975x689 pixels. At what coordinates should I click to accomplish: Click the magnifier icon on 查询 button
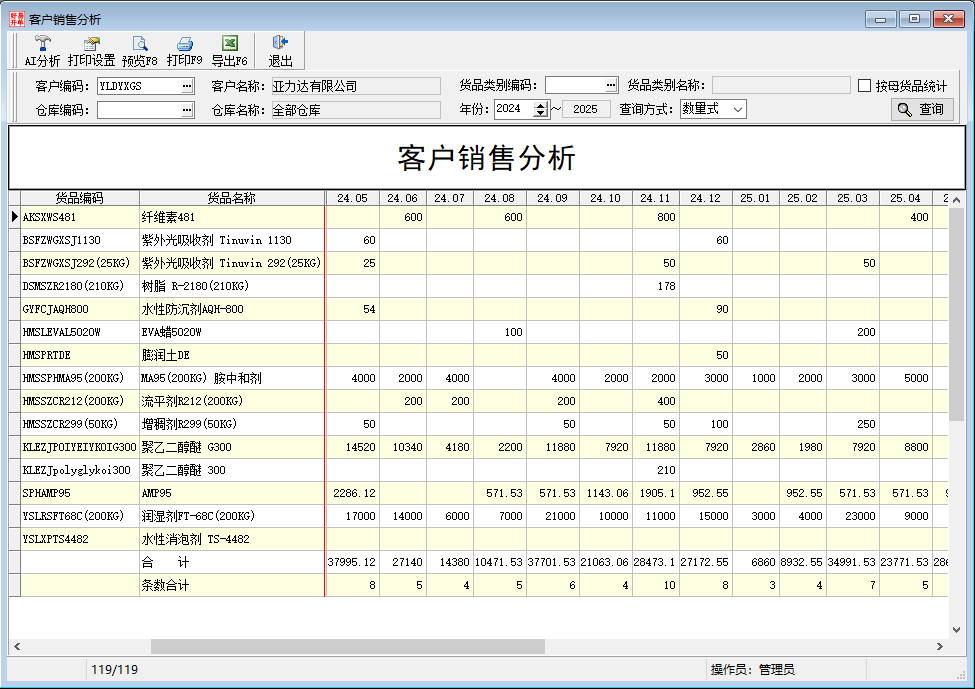point(905,108)
